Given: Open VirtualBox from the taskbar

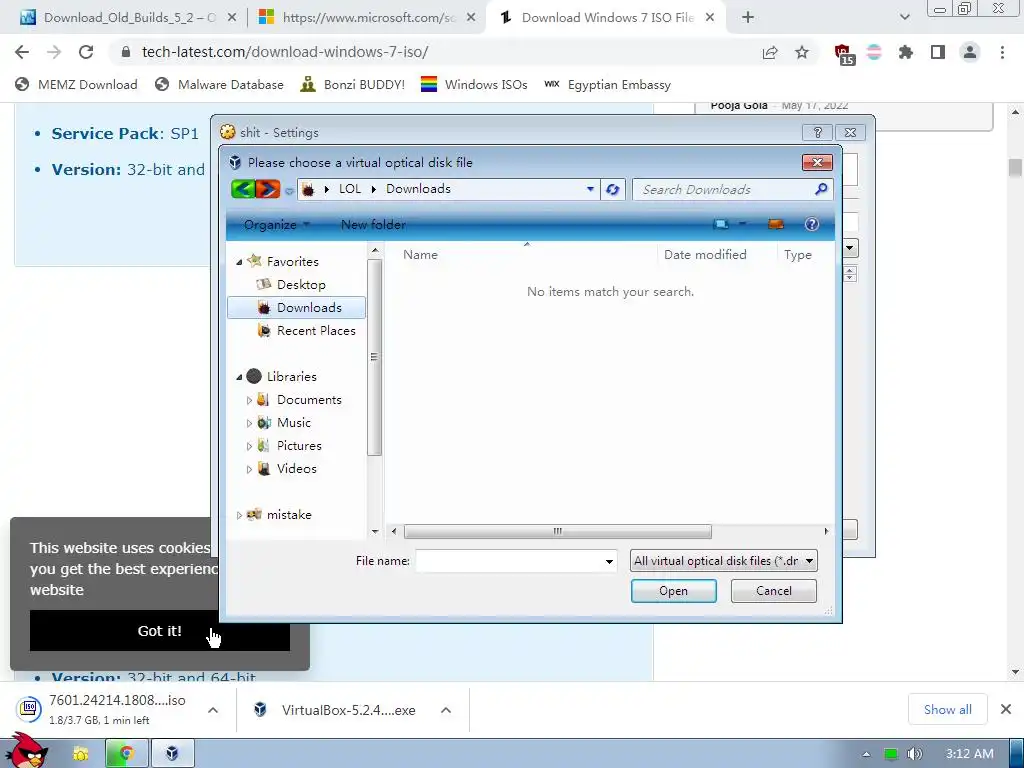Looking at the screenshot, I should 172,754.
